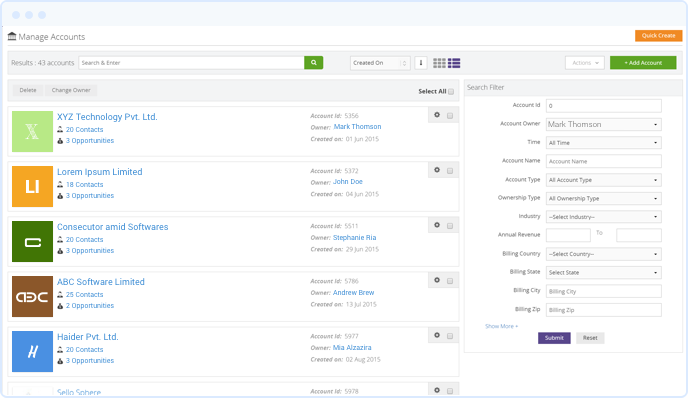Viewport: 688px width, 398px height.
Task: Open the Created On sort dropdown
Action: [380, 63]
